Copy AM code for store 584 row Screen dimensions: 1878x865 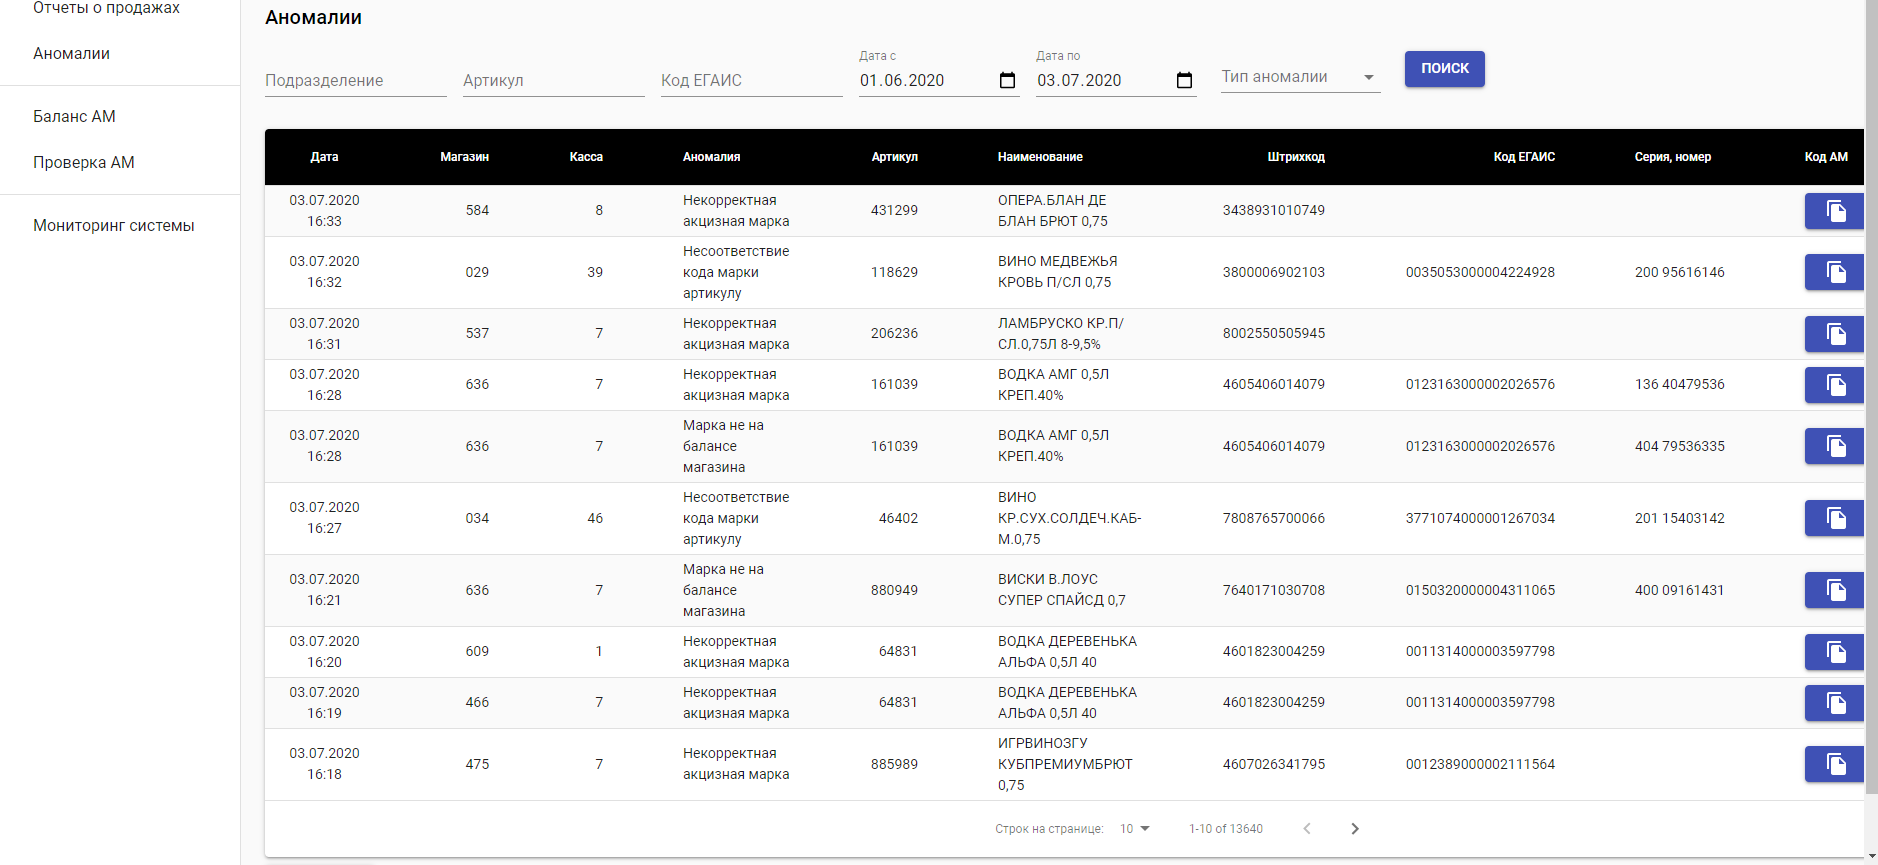1834,211
